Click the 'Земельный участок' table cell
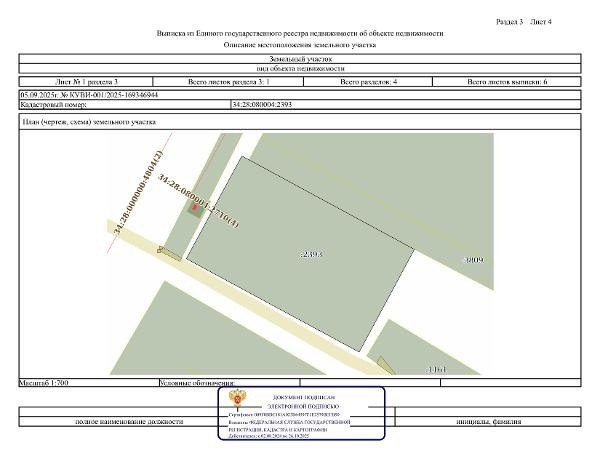Viewport: 600px width, 464px height. 300,59
